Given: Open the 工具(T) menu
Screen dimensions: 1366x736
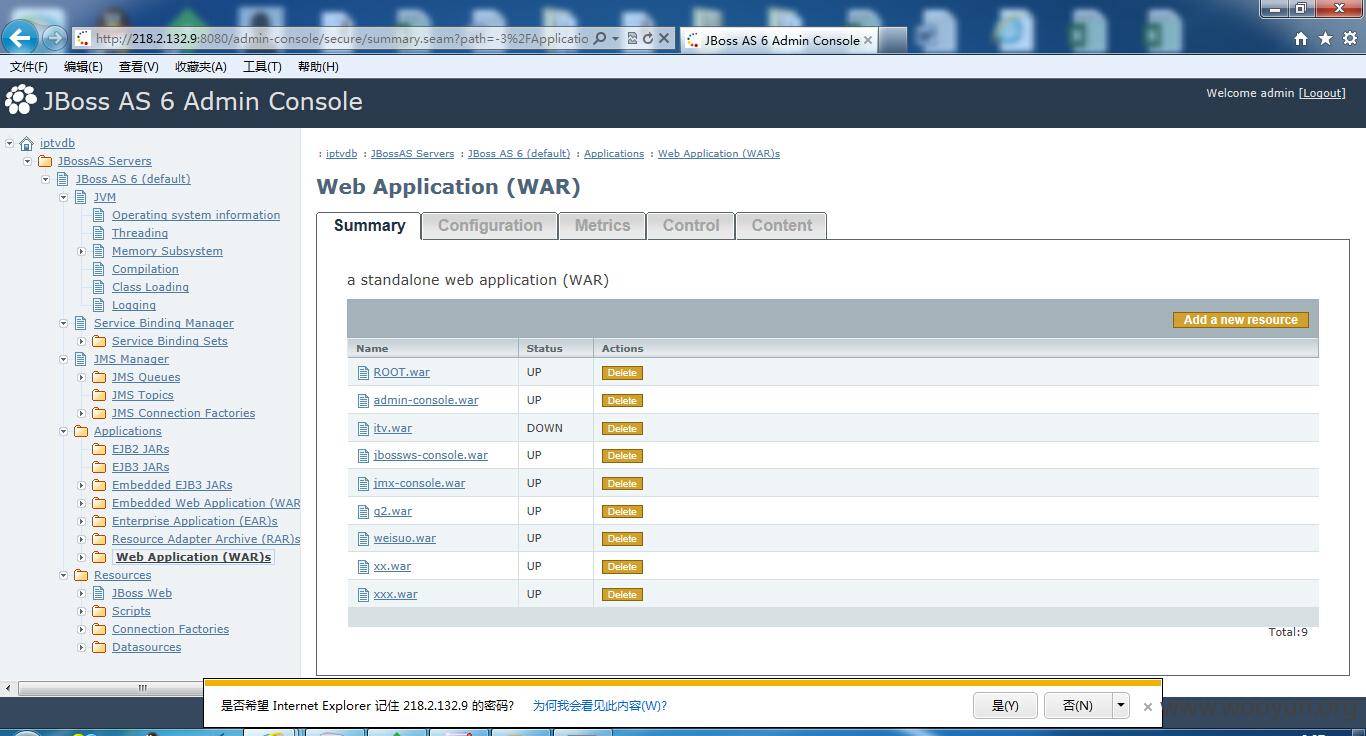Looking at the screenshot, I should [x=262, y=67].
